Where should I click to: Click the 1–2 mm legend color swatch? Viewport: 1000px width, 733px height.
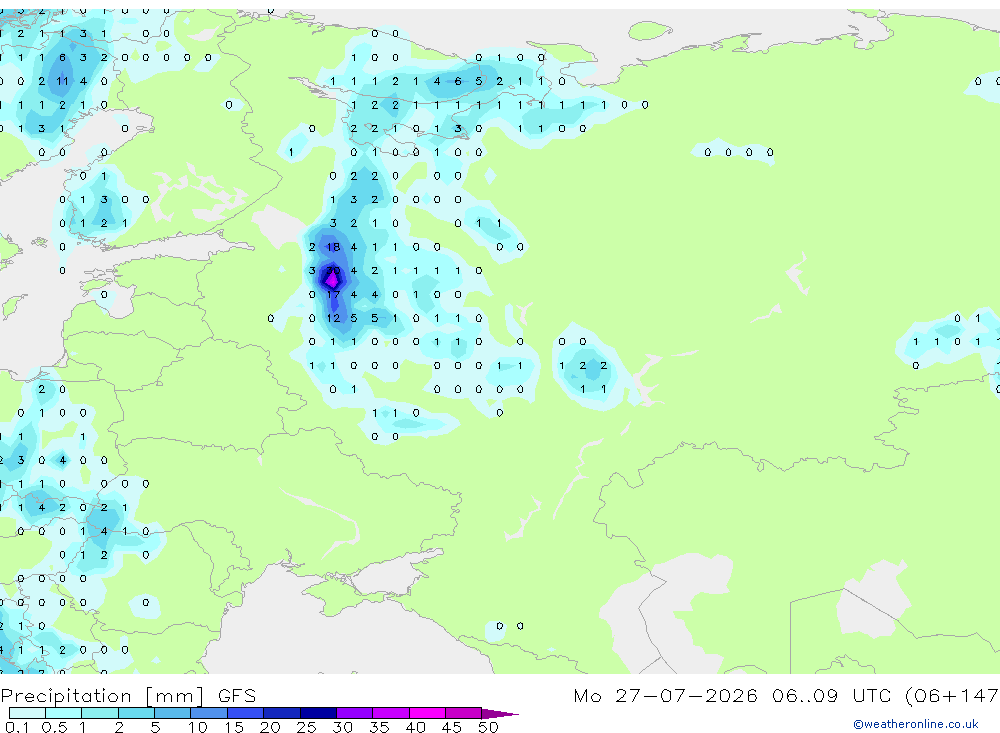pyautogui.click(x=100, y=713)
